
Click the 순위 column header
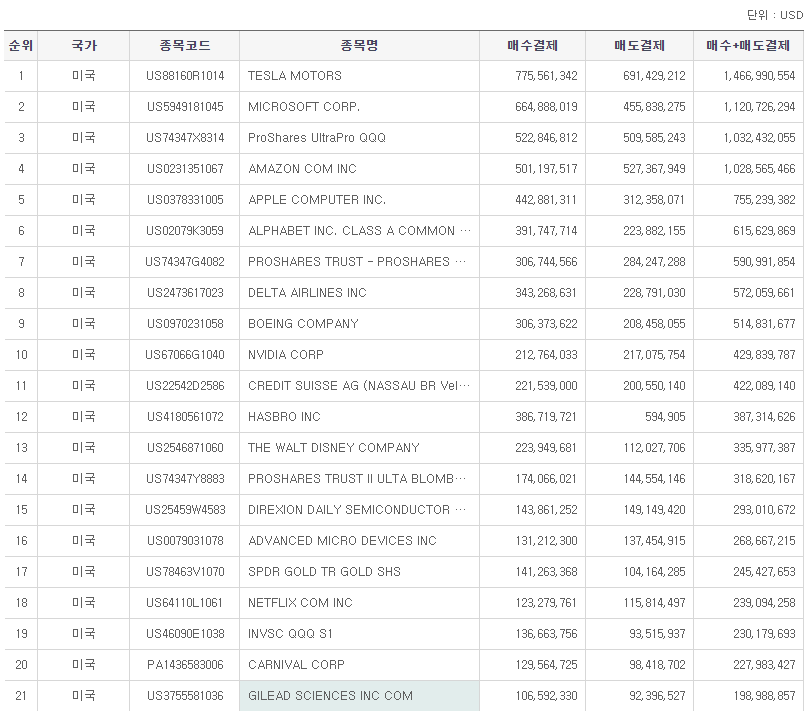coord(21,45)
